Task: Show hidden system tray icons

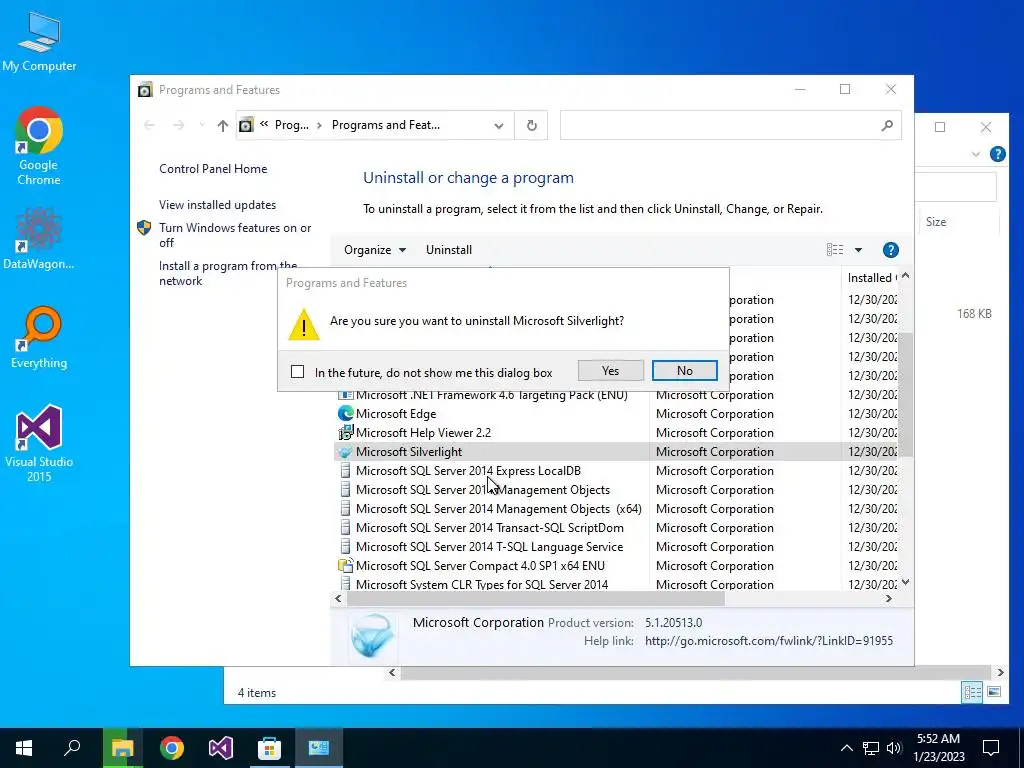Action: [x=846, y=748]
